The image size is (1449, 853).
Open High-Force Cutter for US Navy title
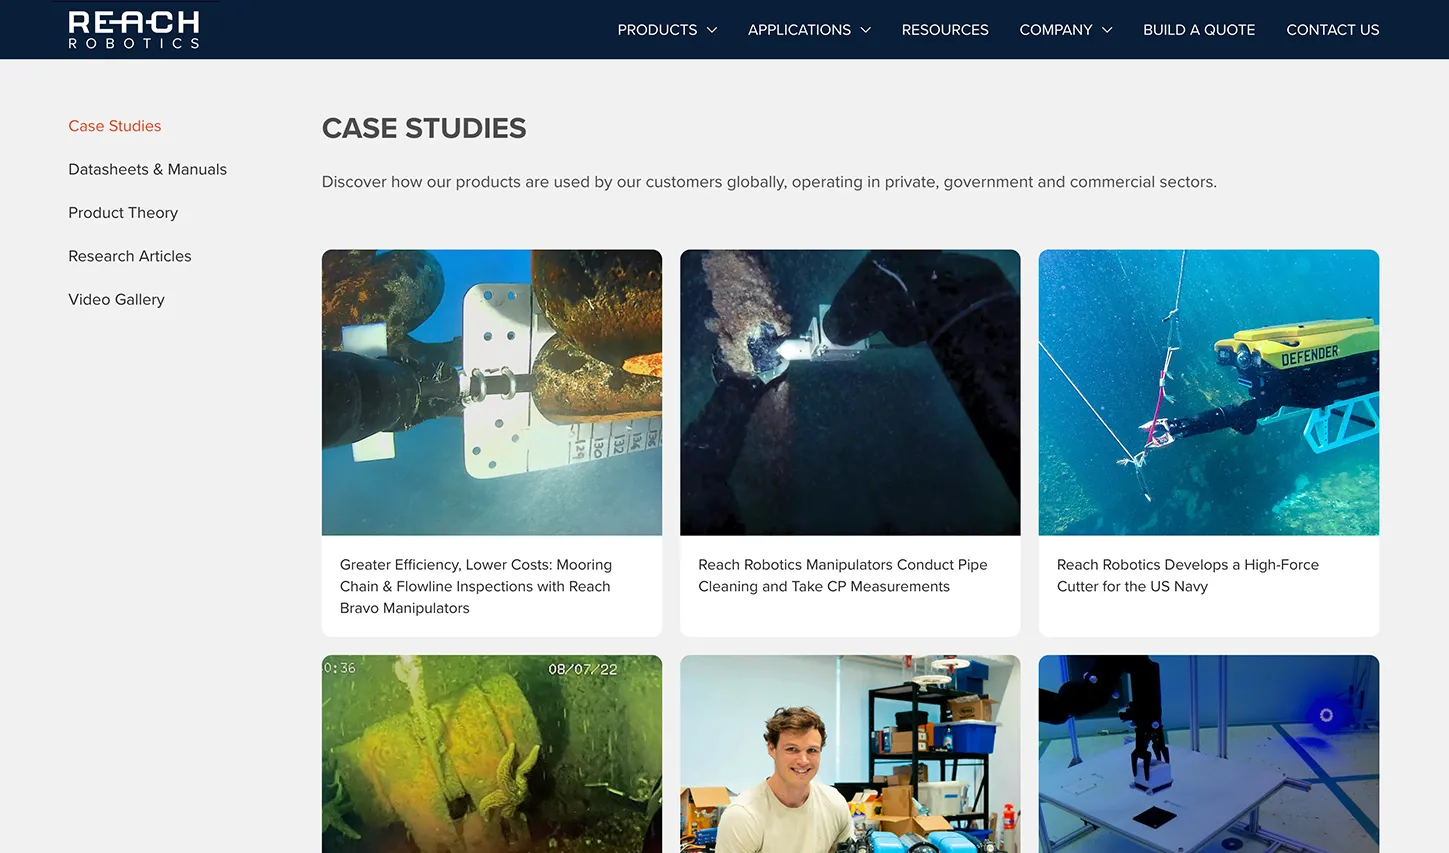click(1188, 576)
